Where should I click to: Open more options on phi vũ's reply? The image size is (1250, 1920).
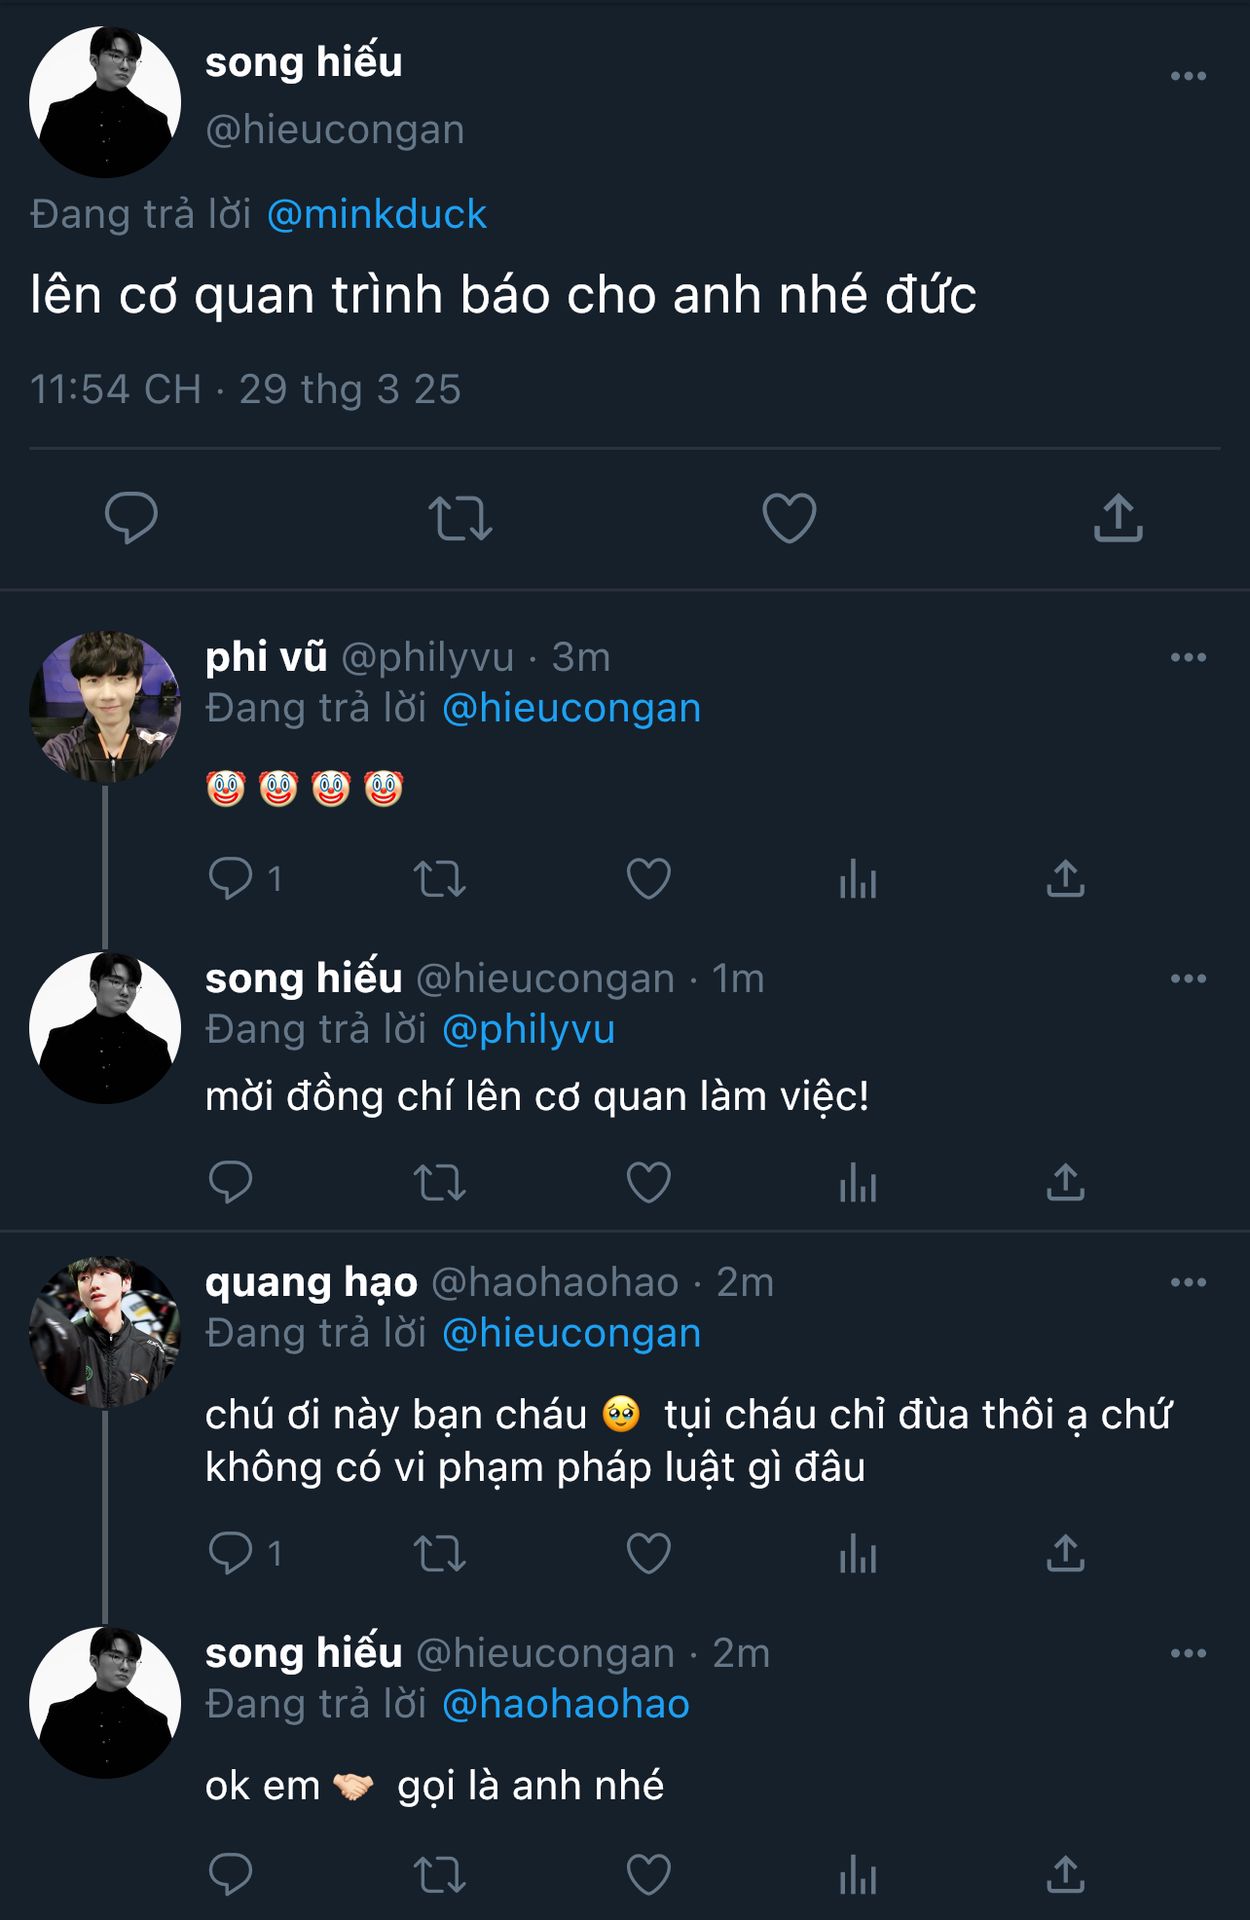click(x=1188, y=658)
